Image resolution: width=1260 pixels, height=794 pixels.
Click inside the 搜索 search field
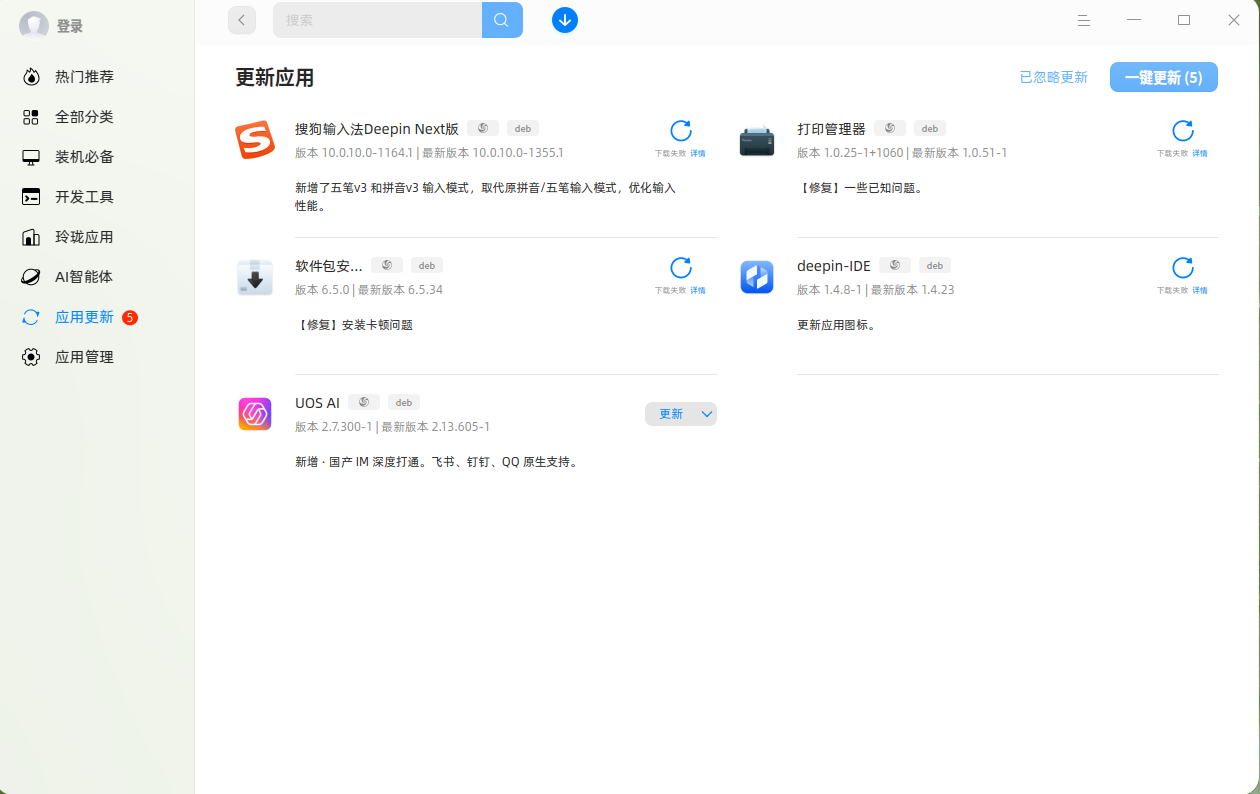click(x=380, y=20)
